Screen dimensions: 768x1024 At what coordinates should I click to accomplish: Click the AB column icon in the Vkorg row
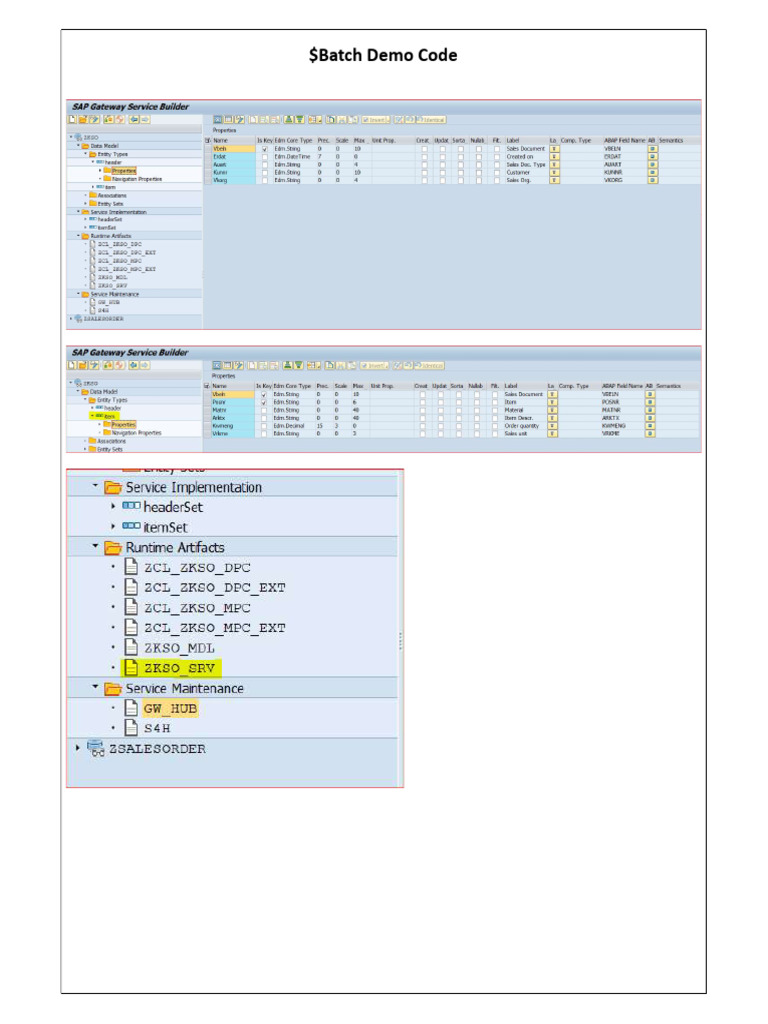[652, 180]
